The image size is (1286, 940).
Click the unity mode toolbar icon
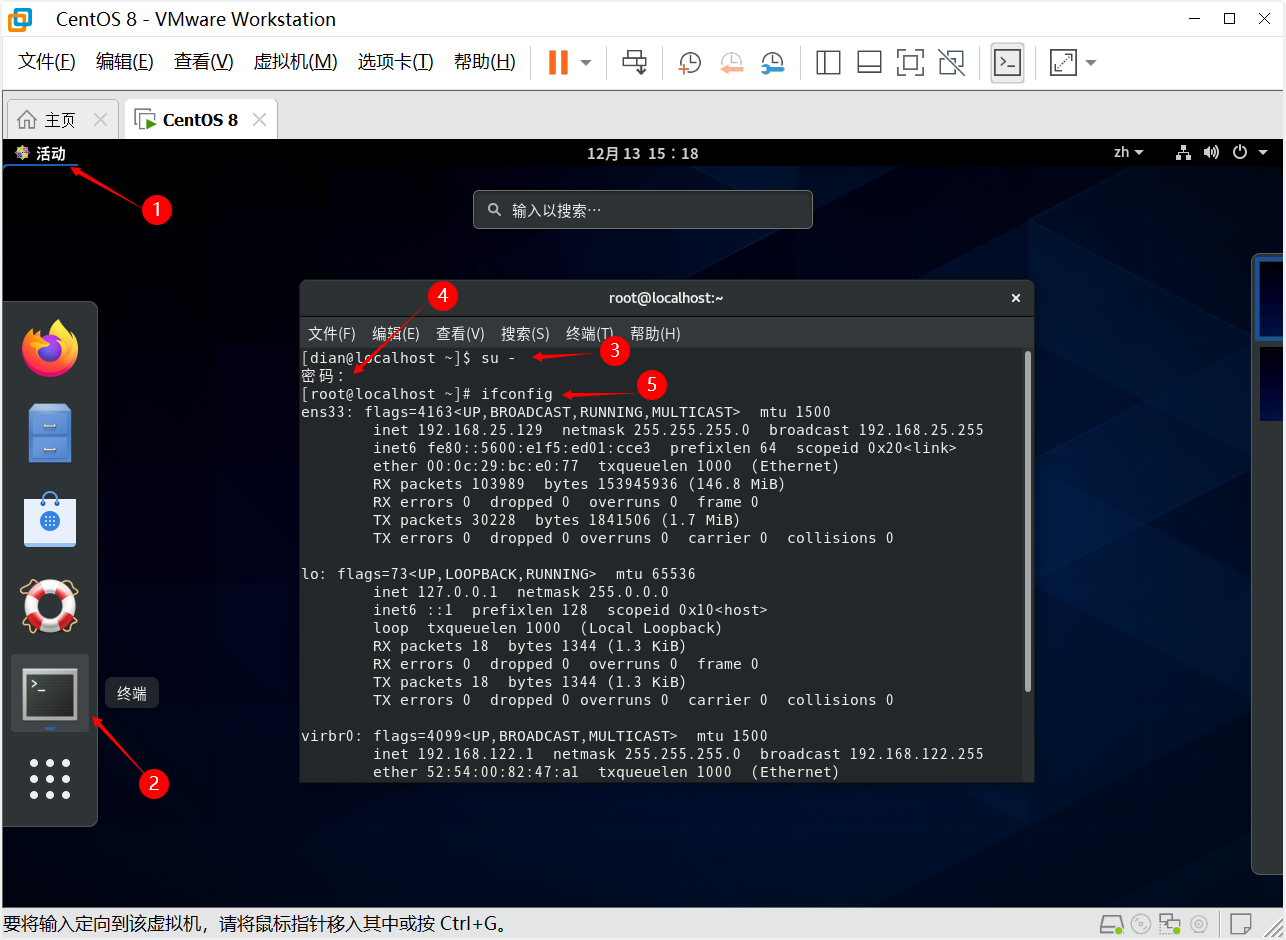(952, 62)
